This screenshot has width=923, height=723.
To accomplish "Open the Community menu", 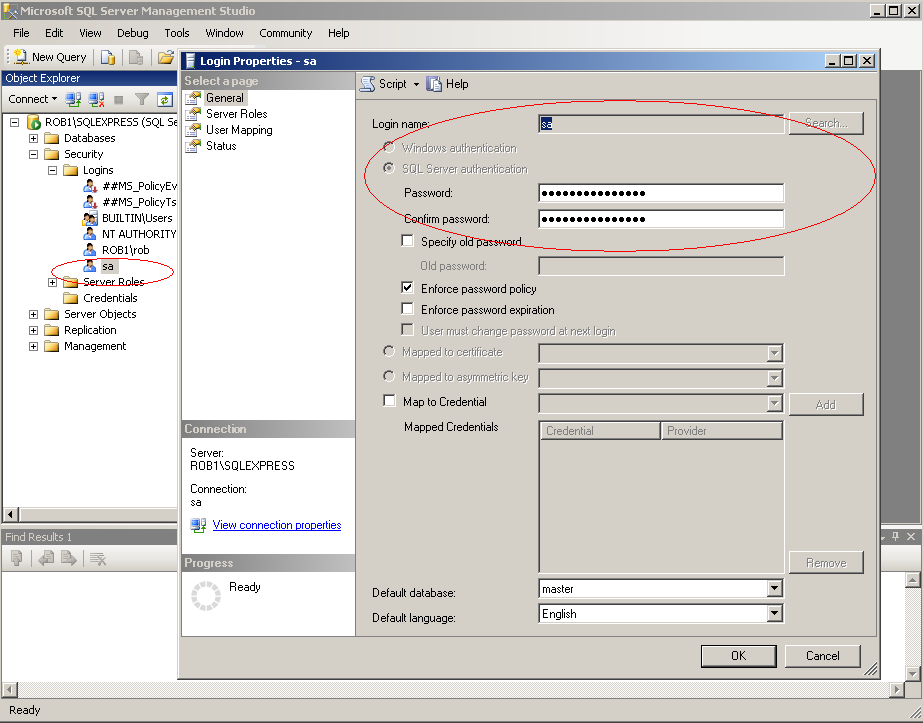I will pos(285,33).
